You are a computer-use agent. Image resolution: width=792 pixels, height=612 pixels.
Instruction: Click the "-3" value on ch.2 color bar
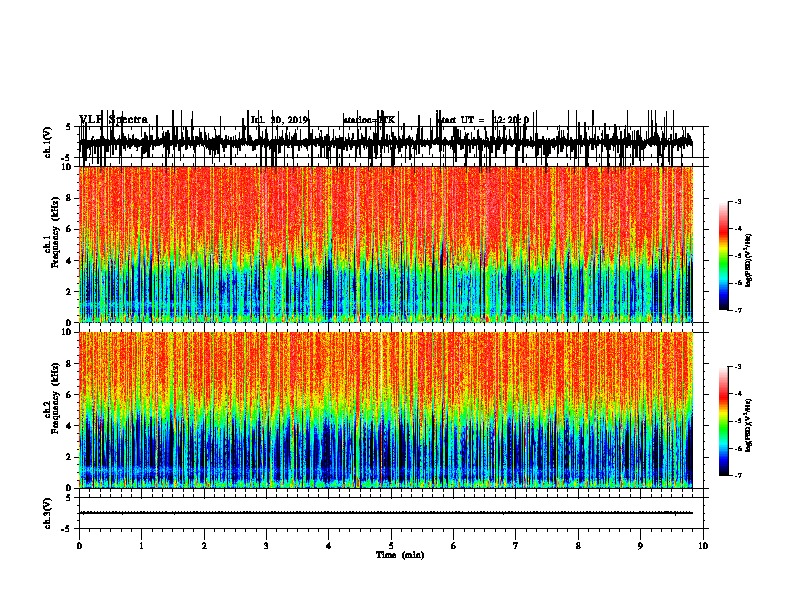click(x=738, y=367)
